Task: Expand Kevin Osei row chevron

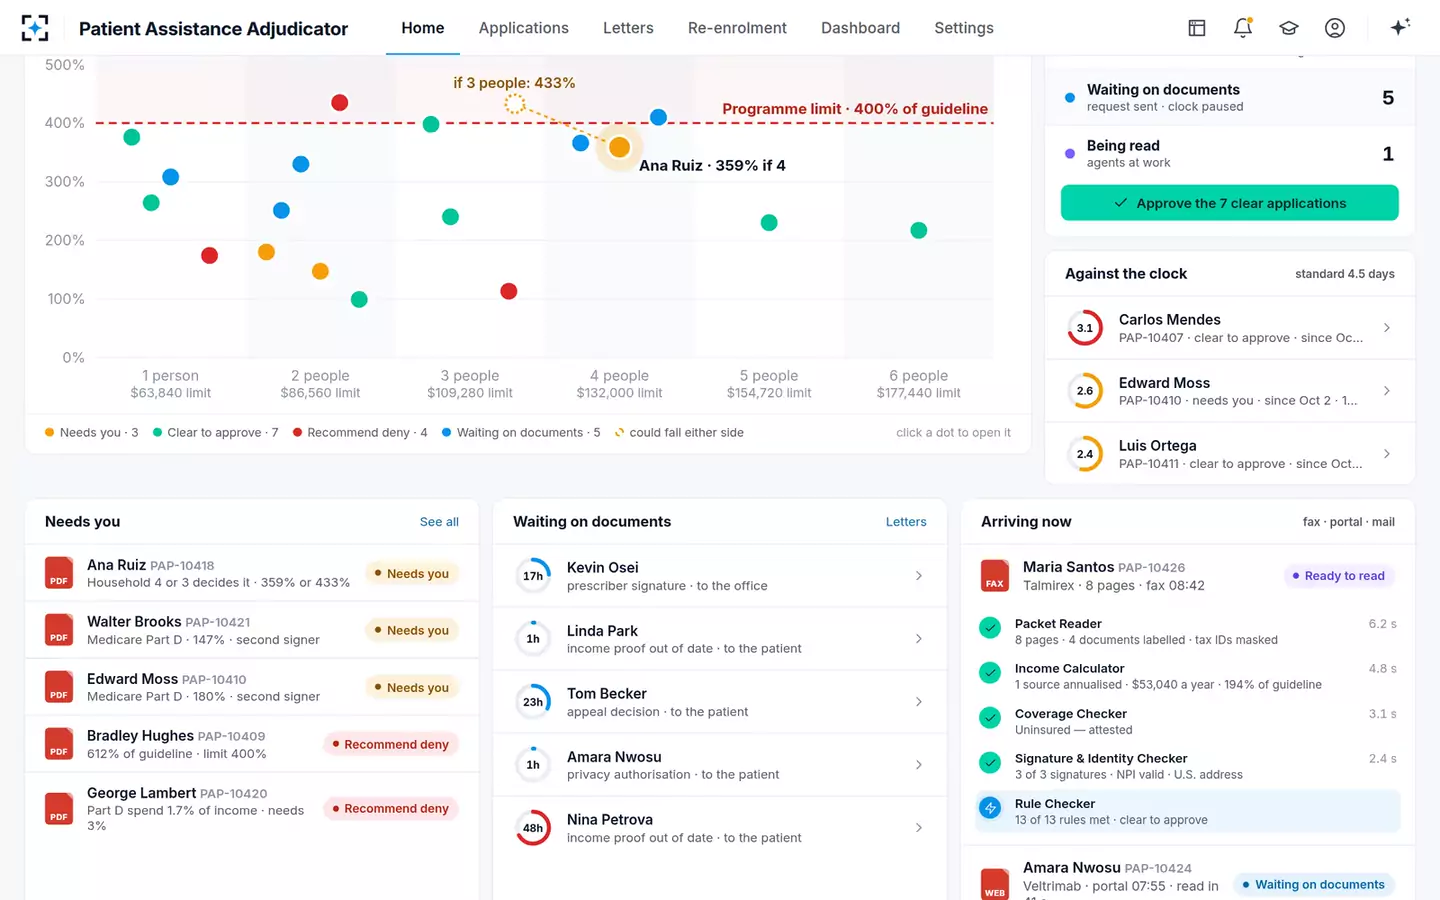Action: point(919,576)
